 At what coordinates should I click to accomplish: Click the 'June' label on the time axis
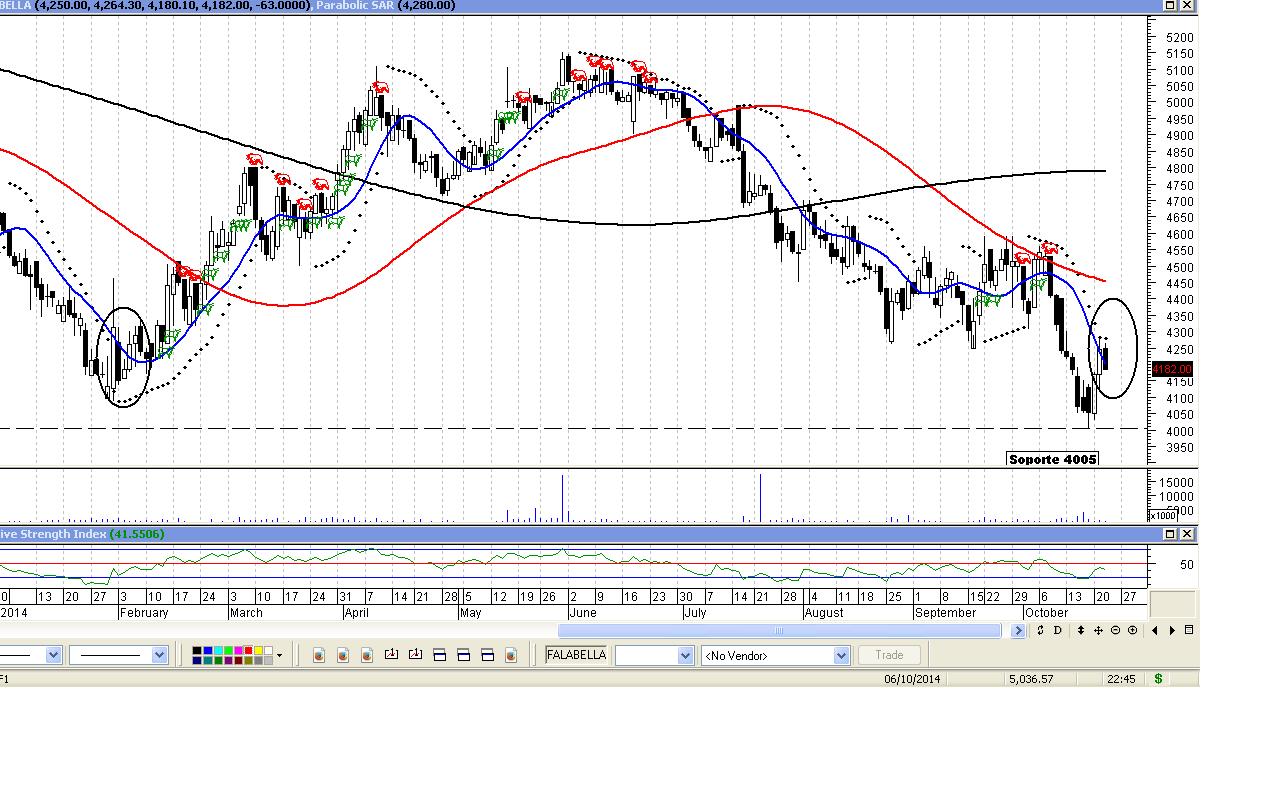(582, 613)
